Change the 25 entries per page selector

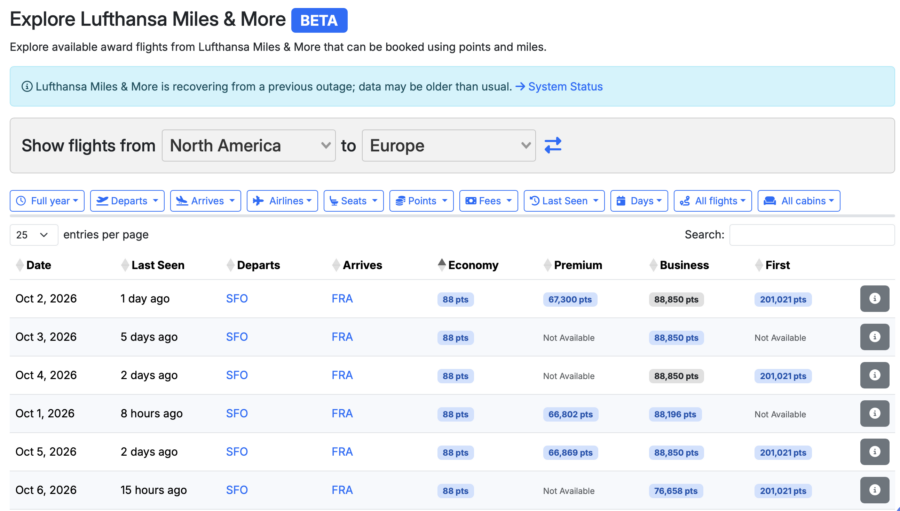[x=34, y=235]
